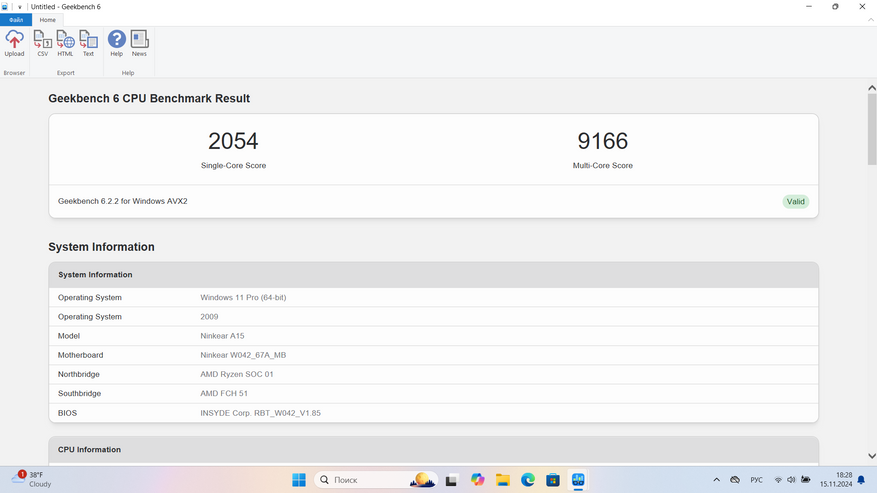Show hidden system tray icons
This screenshot has width=877, height=493.
click(716, 480)
